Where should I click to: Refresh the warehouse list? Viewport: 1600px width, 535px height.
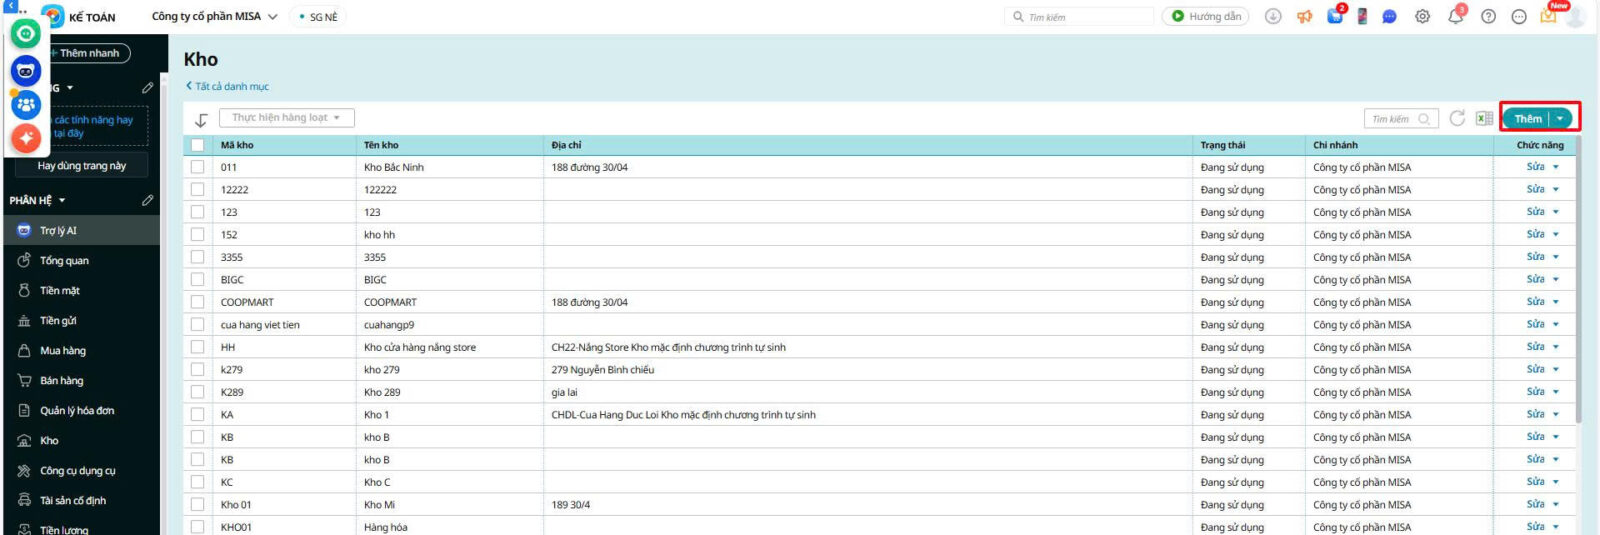[1457, 119]
